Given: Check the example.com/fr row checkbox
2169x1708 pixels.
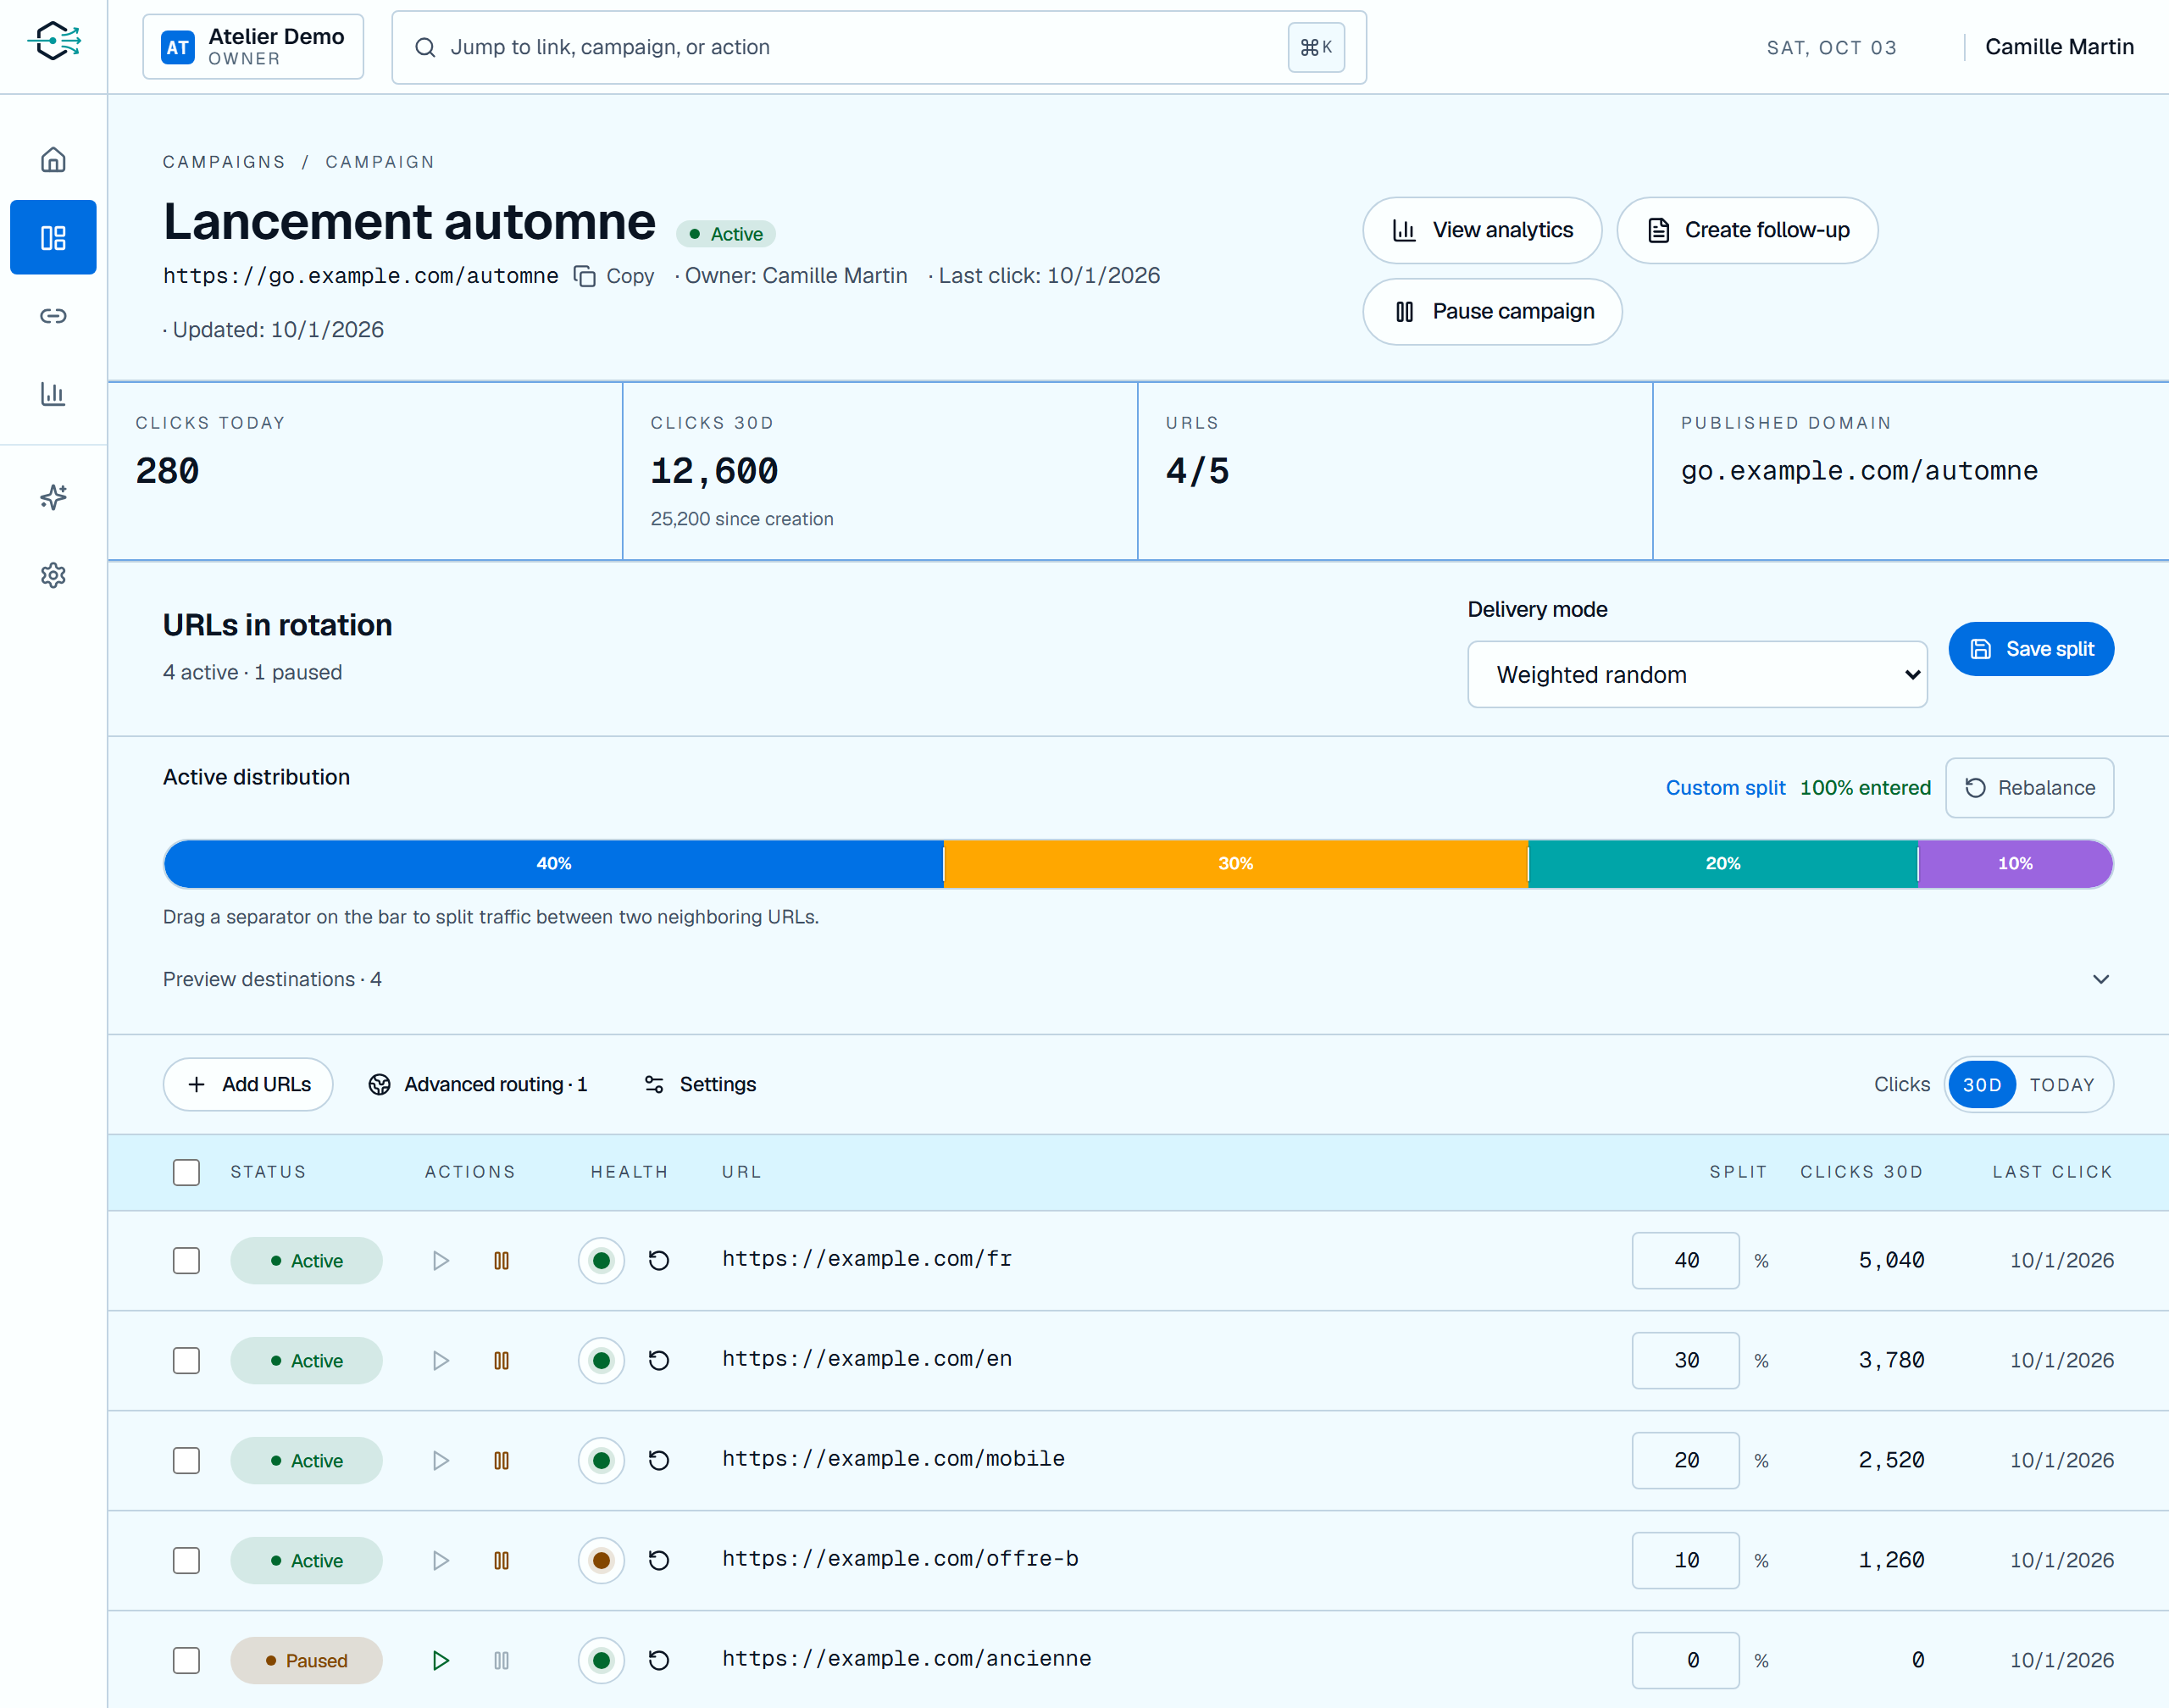Looking at the screenshot, I should coord(186,1261).
